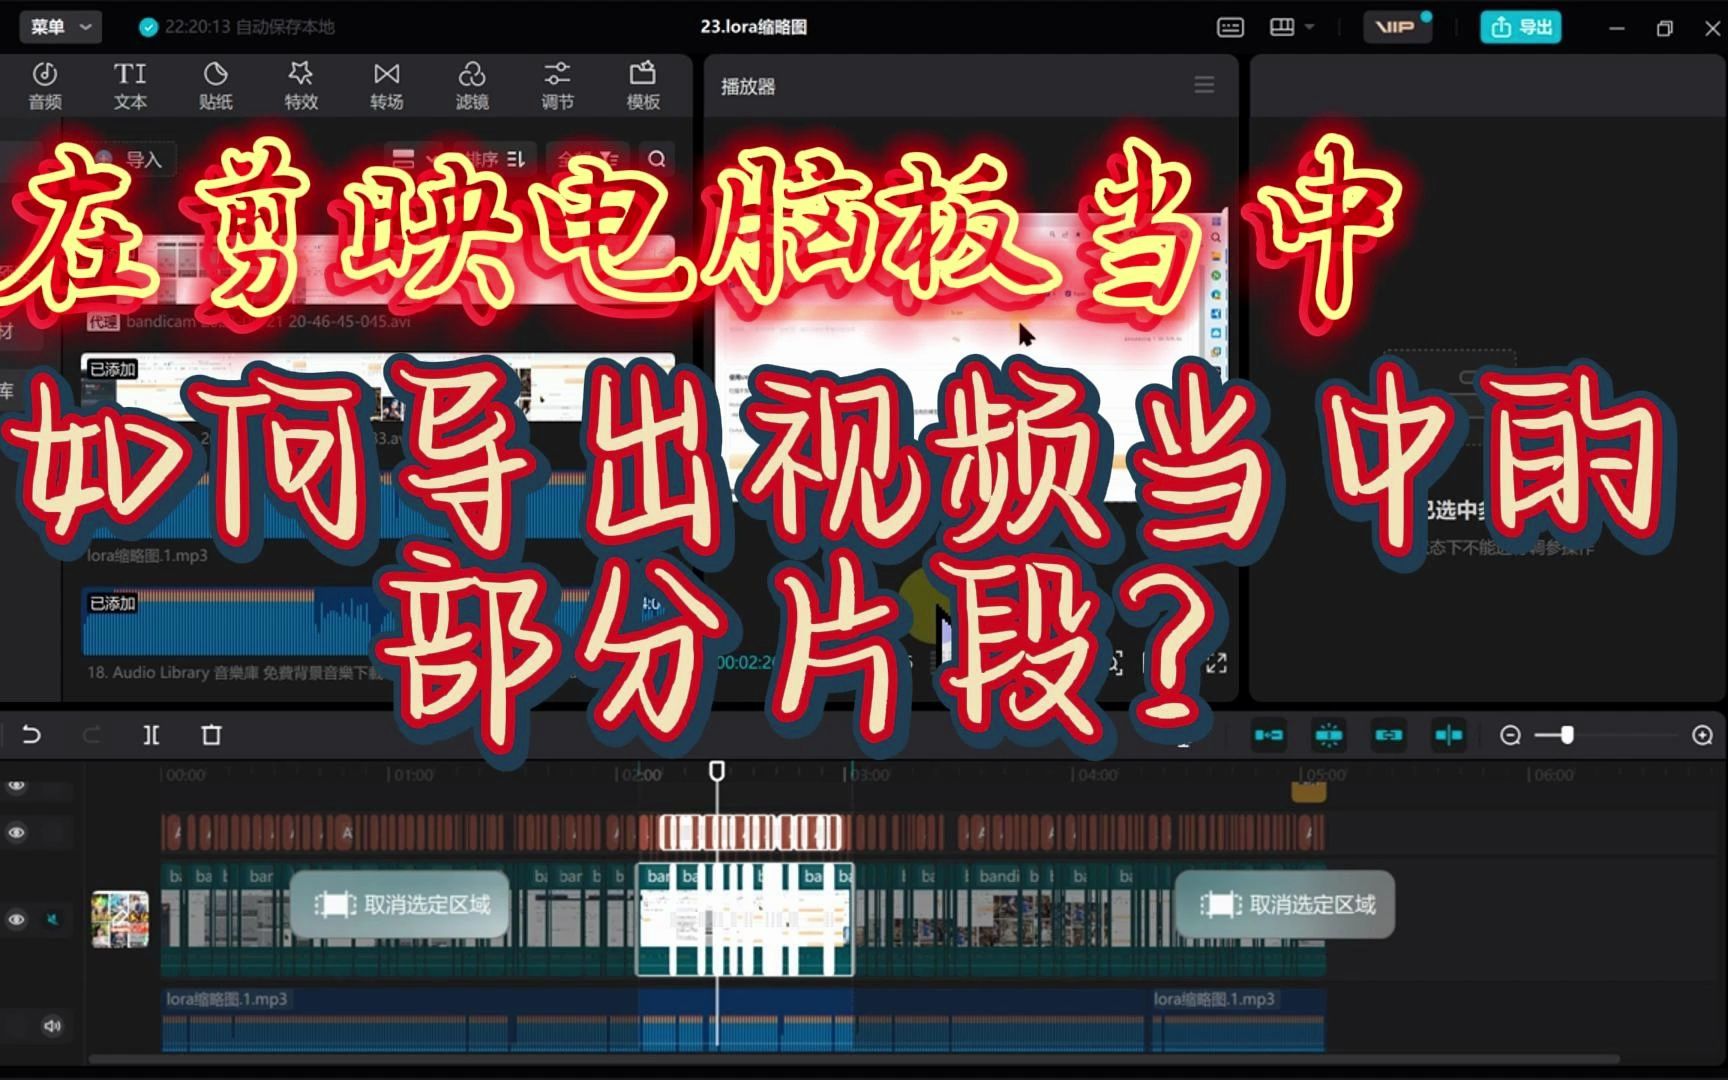Toggle preview axis on timeline
1728x1080 pixels.
point(1449,735)
